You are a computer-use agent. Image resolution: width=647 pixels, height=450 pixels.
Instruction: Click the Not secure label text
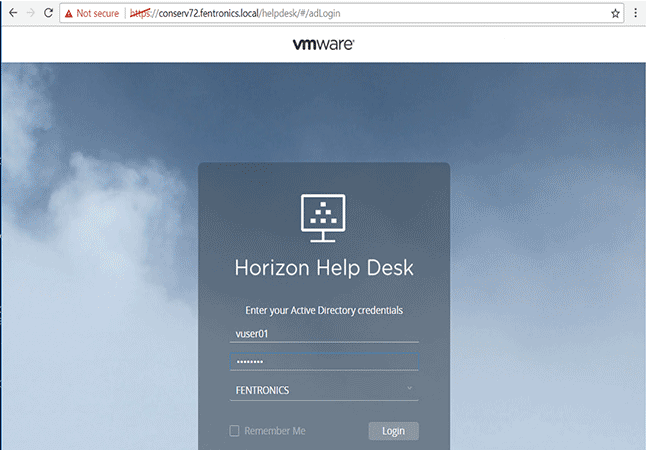97,13
